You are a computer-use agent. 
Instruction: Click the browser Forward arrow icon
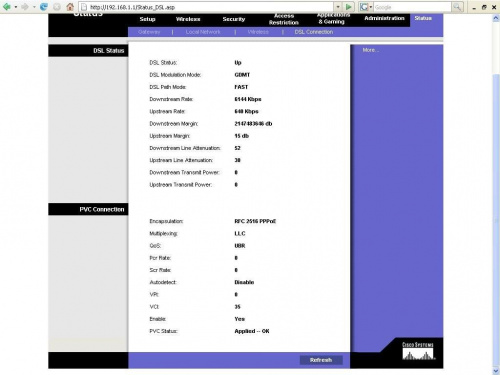pos(25,7)
